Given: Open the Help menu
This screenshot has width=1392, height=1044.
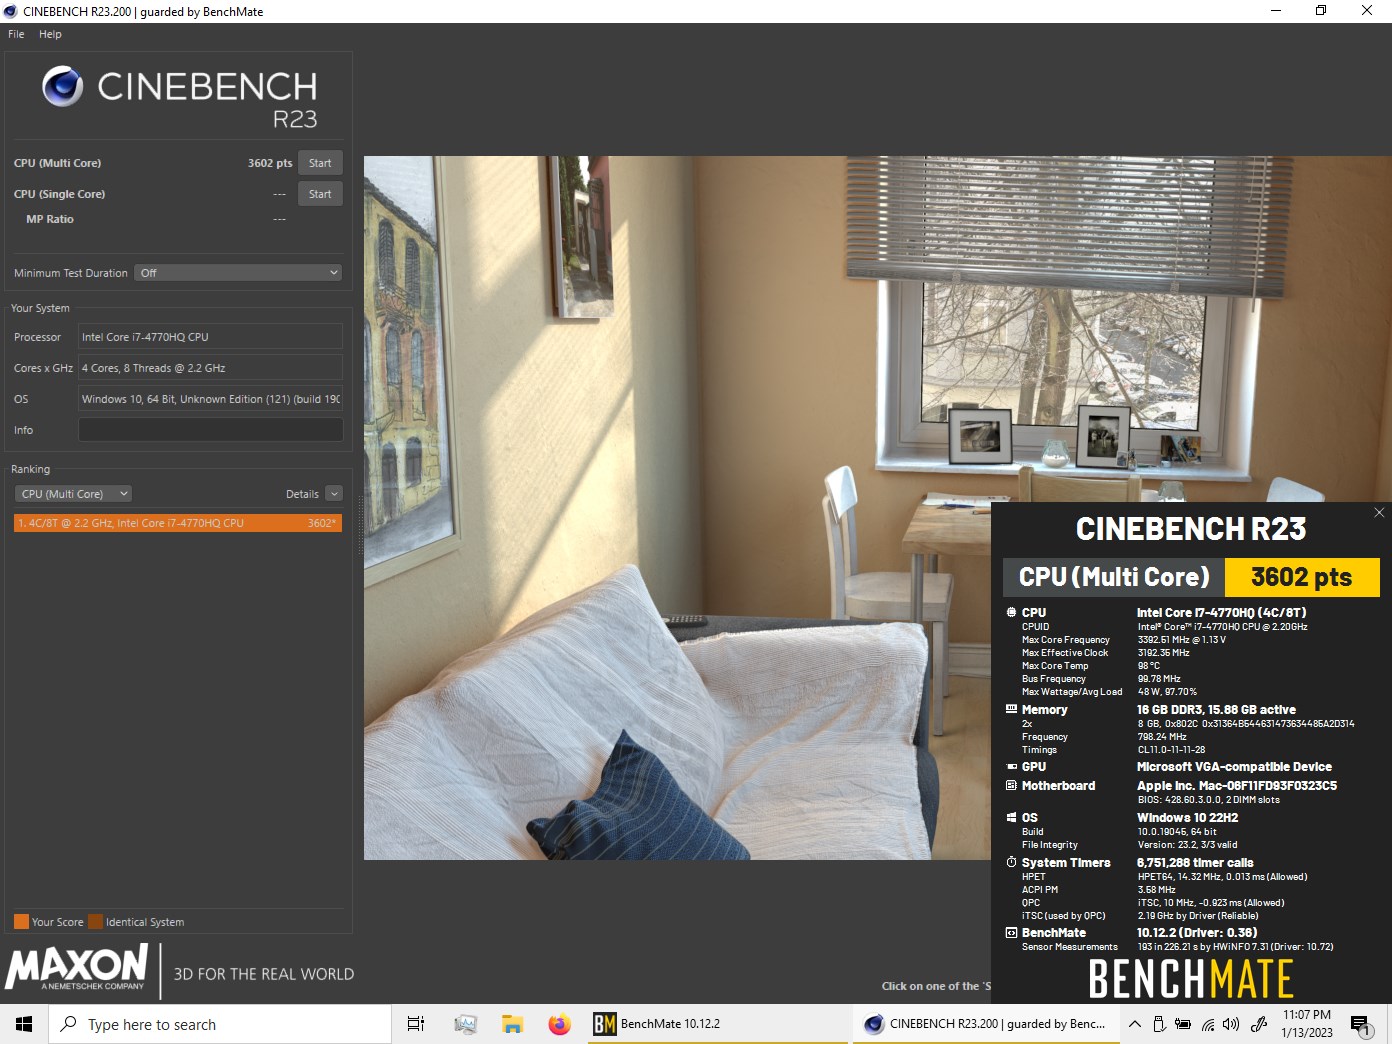Looking at the screenshot, I should [50, 34].
